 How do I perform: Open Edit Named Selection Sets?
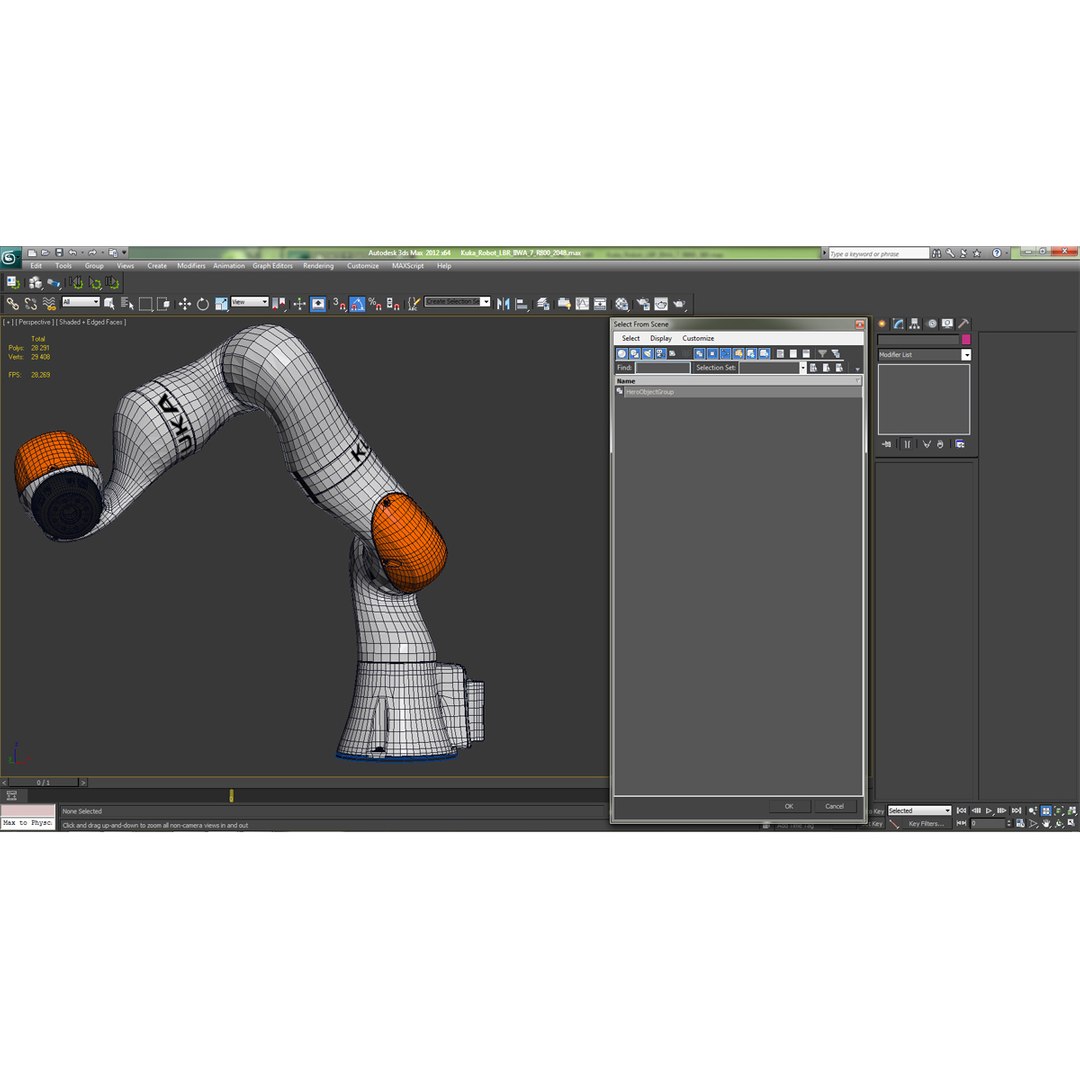[413, 304]
